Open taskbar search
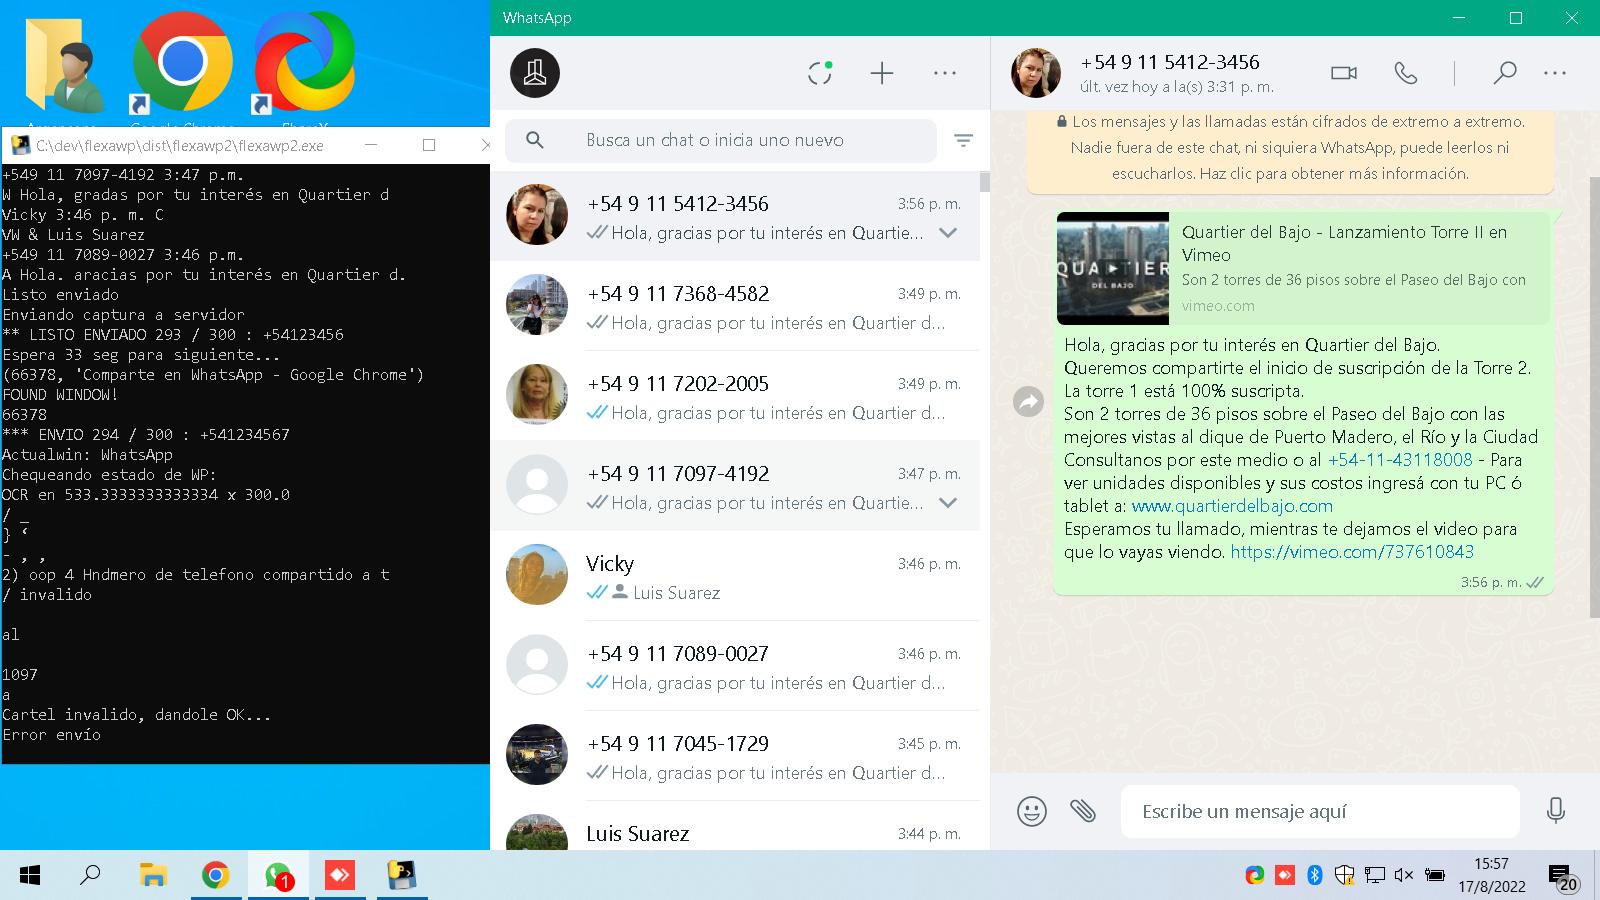The width and height of the screenshot is (1600, 900). tap(90, 876)
